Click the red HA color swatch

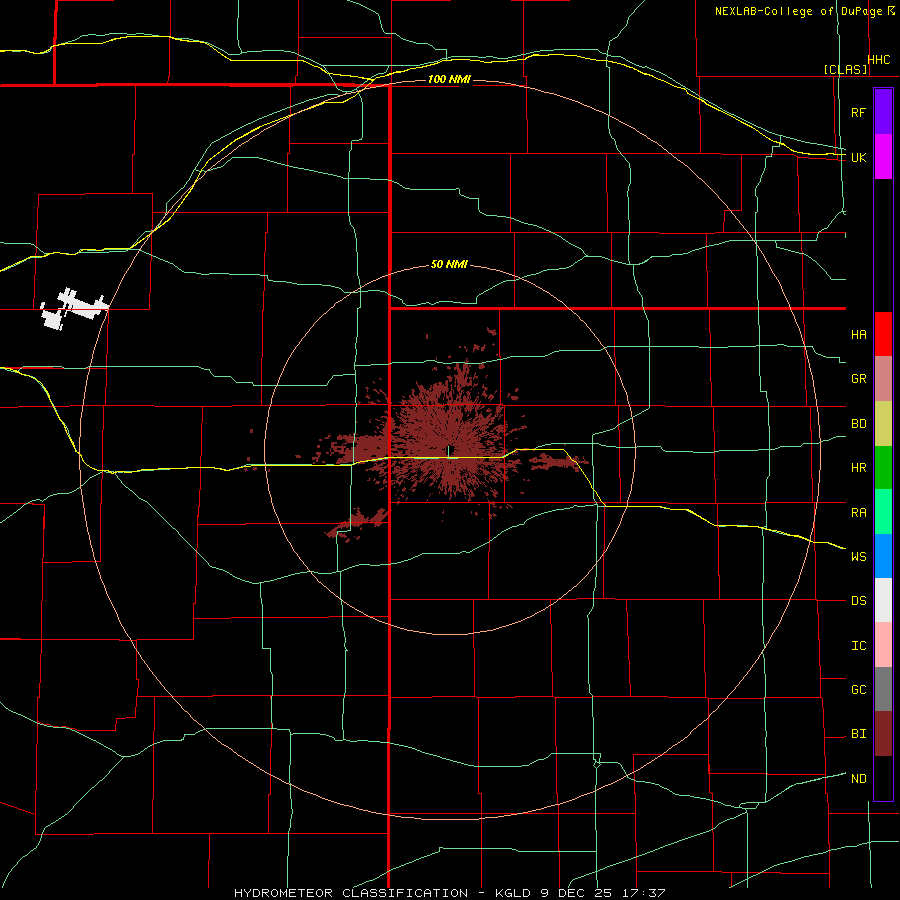point(883,334)
